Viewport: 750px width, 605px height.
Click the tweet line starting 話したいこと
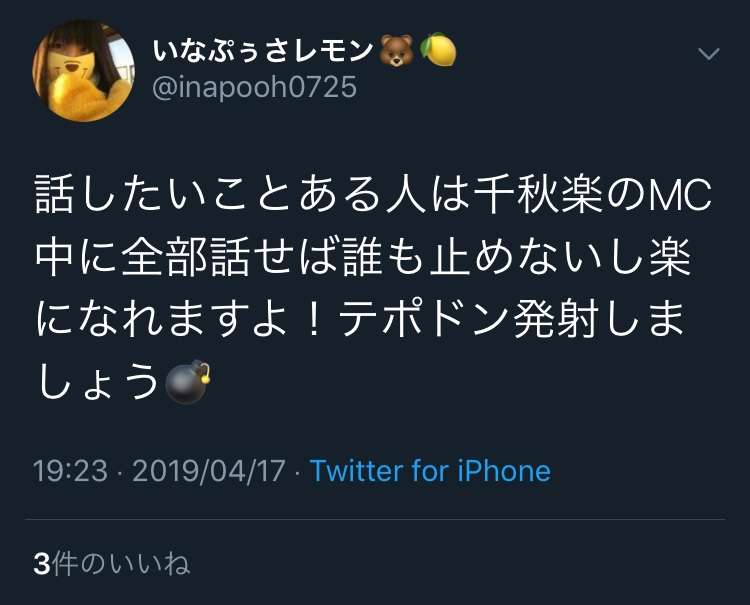click(374, 195)
